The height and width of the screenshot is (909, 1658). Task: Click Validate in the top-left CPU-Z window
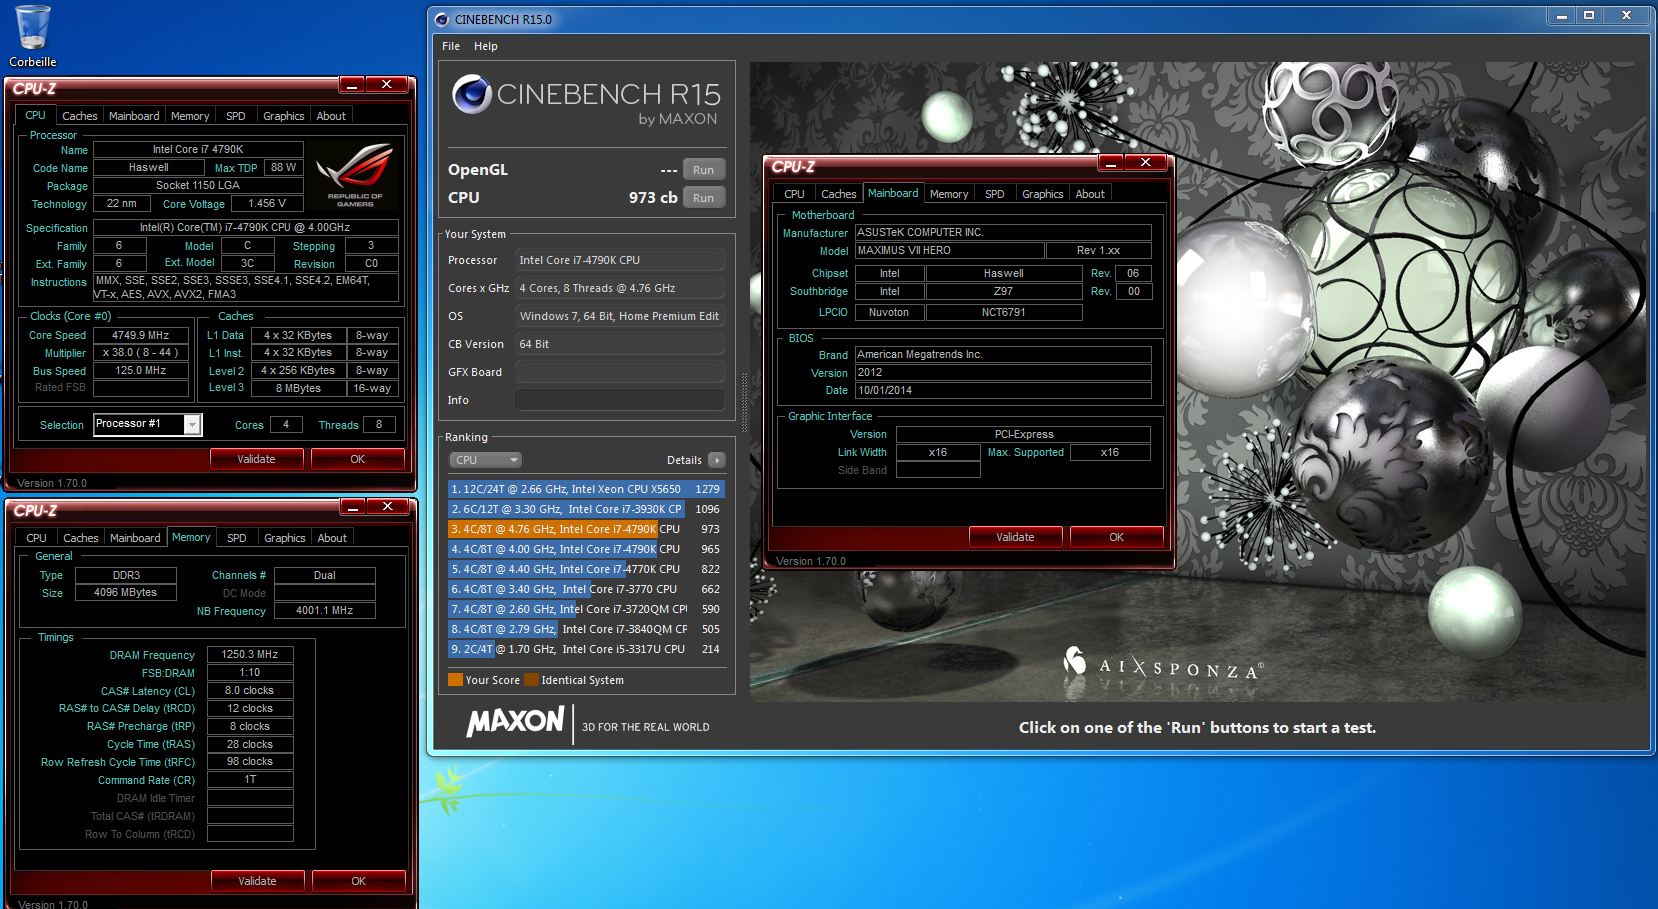pyautogui.click(x=257, y=459)
